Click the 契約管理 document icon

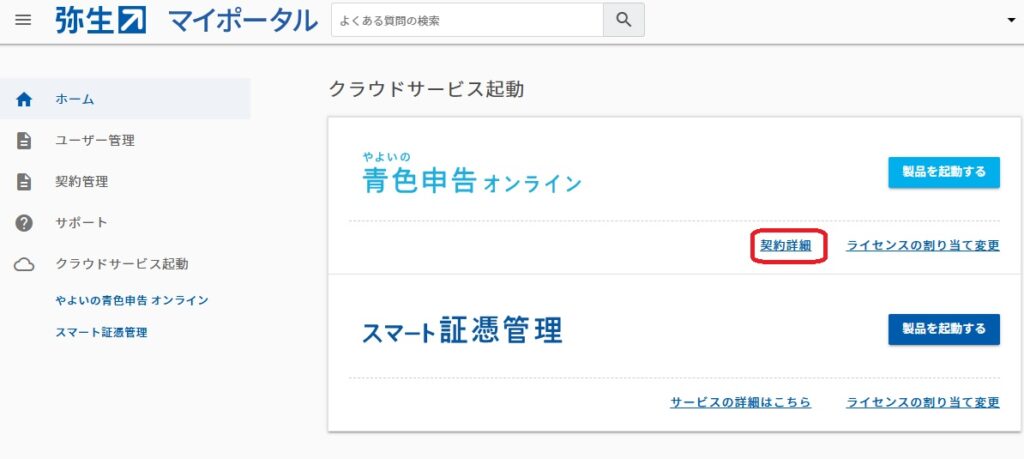point(25,182)
